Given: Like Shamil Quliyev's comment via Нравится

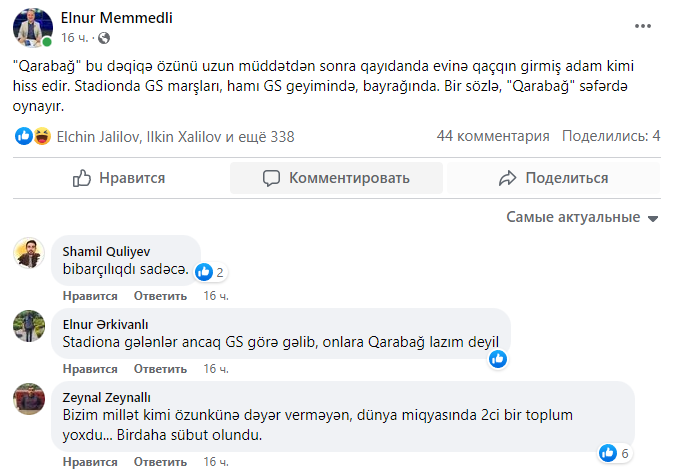Looking at the screenshot, I should click(90, 296).
